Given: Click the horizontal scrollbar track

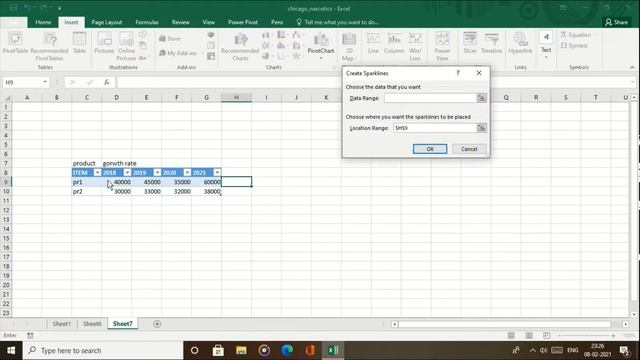Looking at the screenshot, I should (504, 324).
